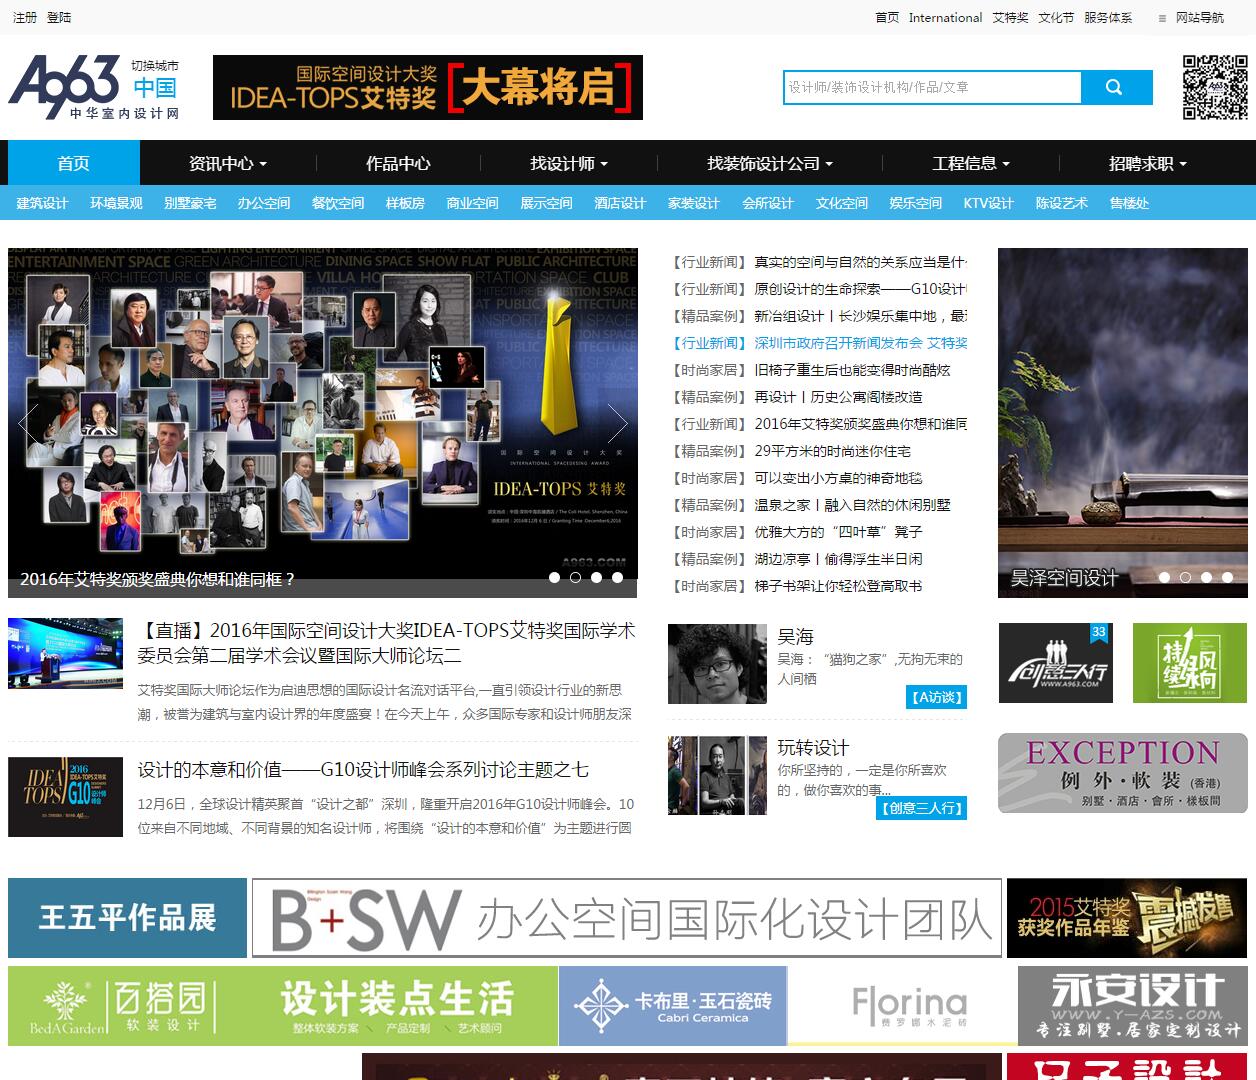Select the 酒店设计 category
This screenshot has height=1080, width=1256.
click(620, 203)
